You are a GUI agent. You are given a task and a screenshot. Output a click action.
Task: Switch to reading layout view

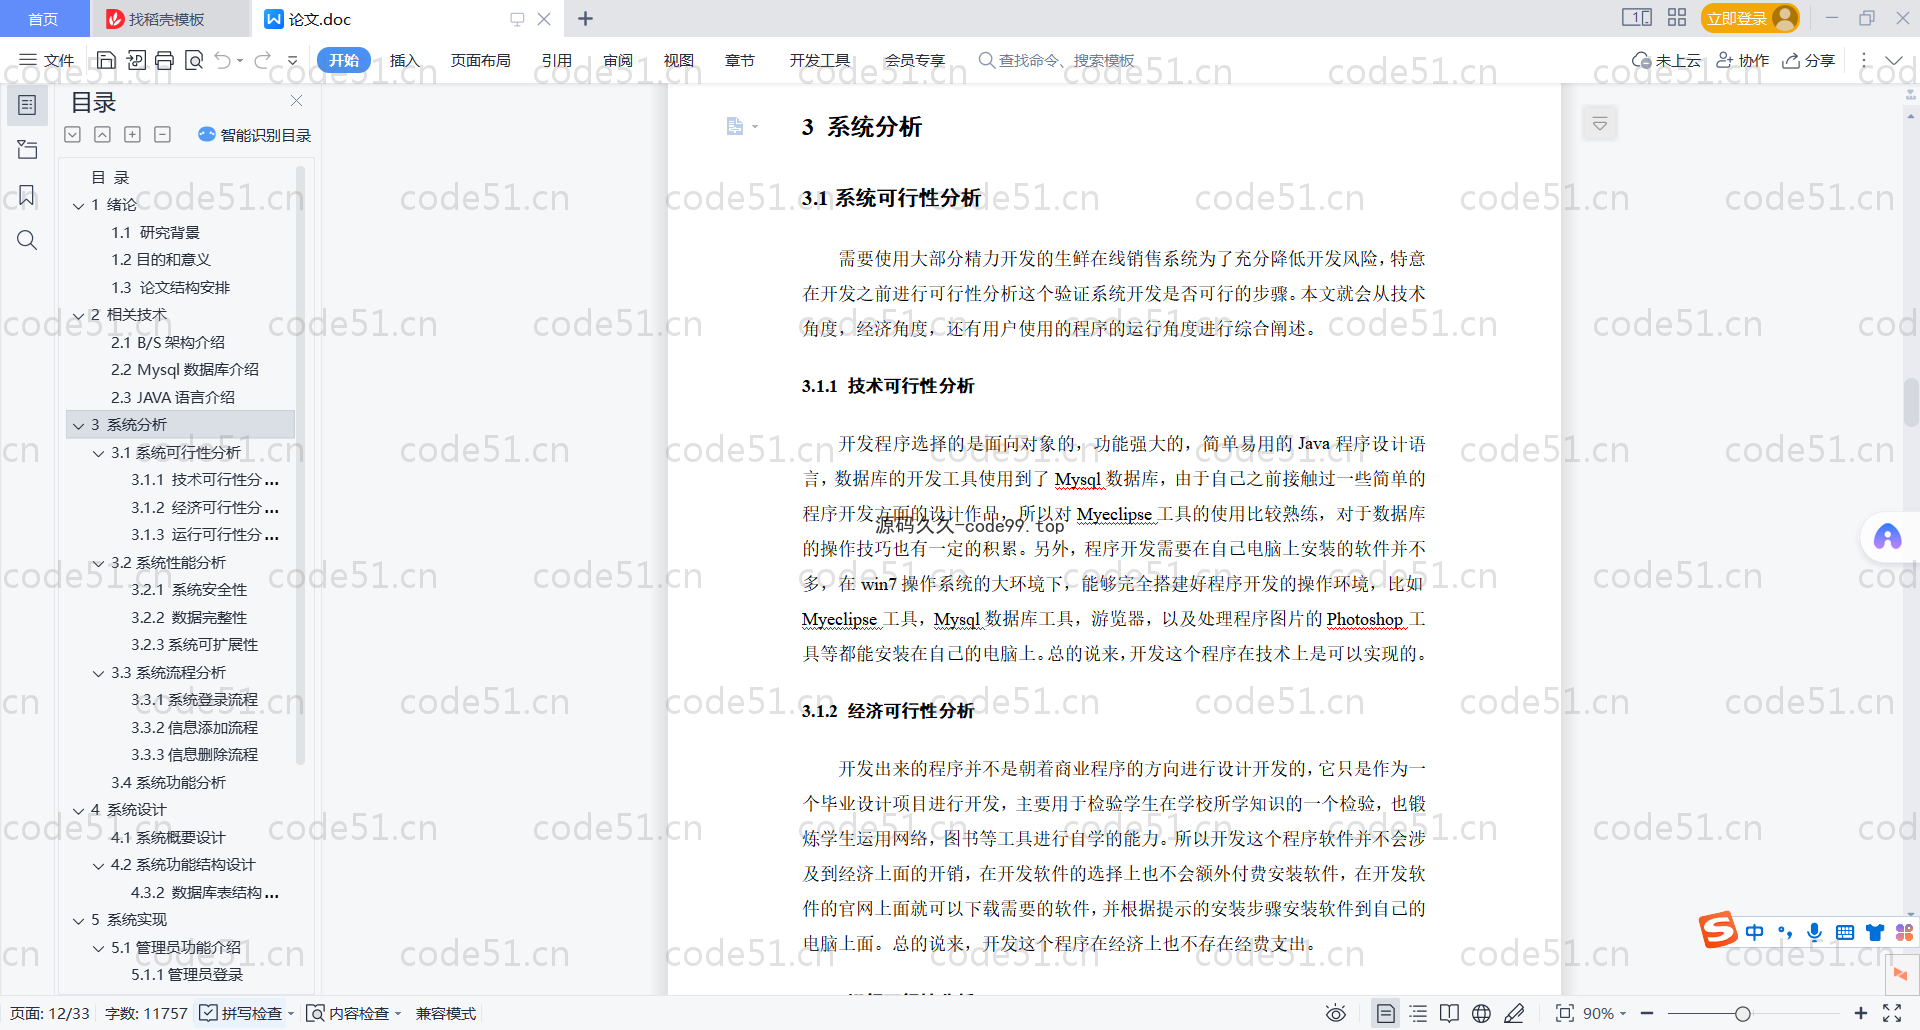click(1449, 1013)
